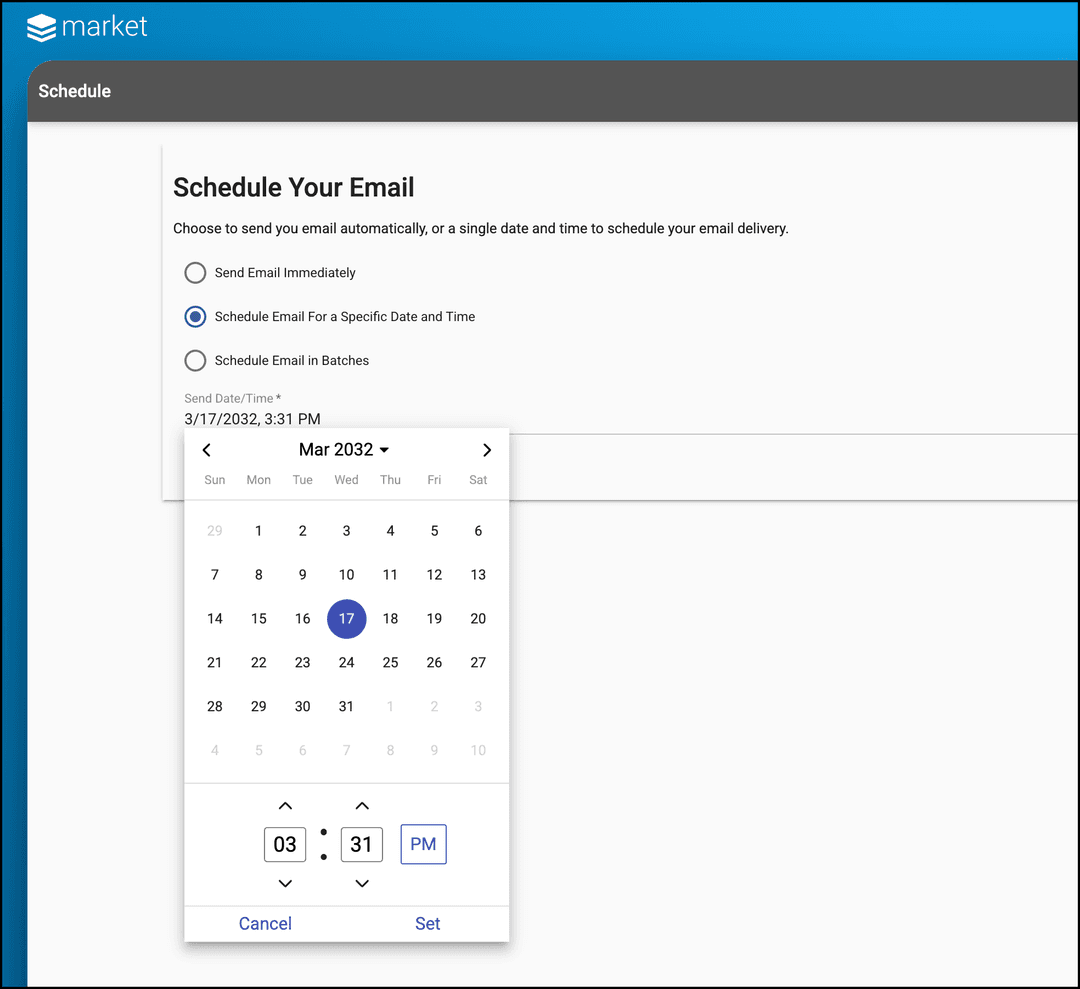Viewport: 1080px width, 989px height.
Task: Choose Schedule Email in Batches option
Action: coord(196,361)
